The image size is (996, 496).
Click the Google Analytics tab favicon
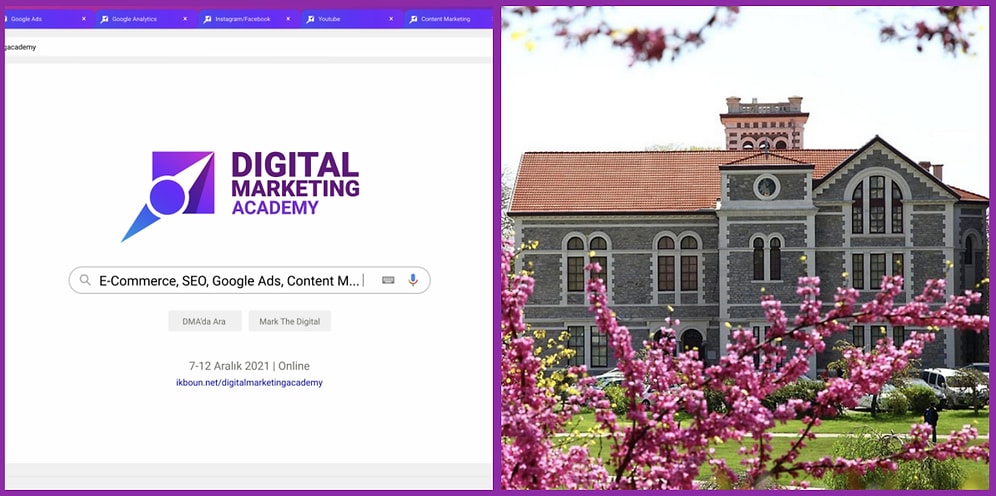(105, 19)
